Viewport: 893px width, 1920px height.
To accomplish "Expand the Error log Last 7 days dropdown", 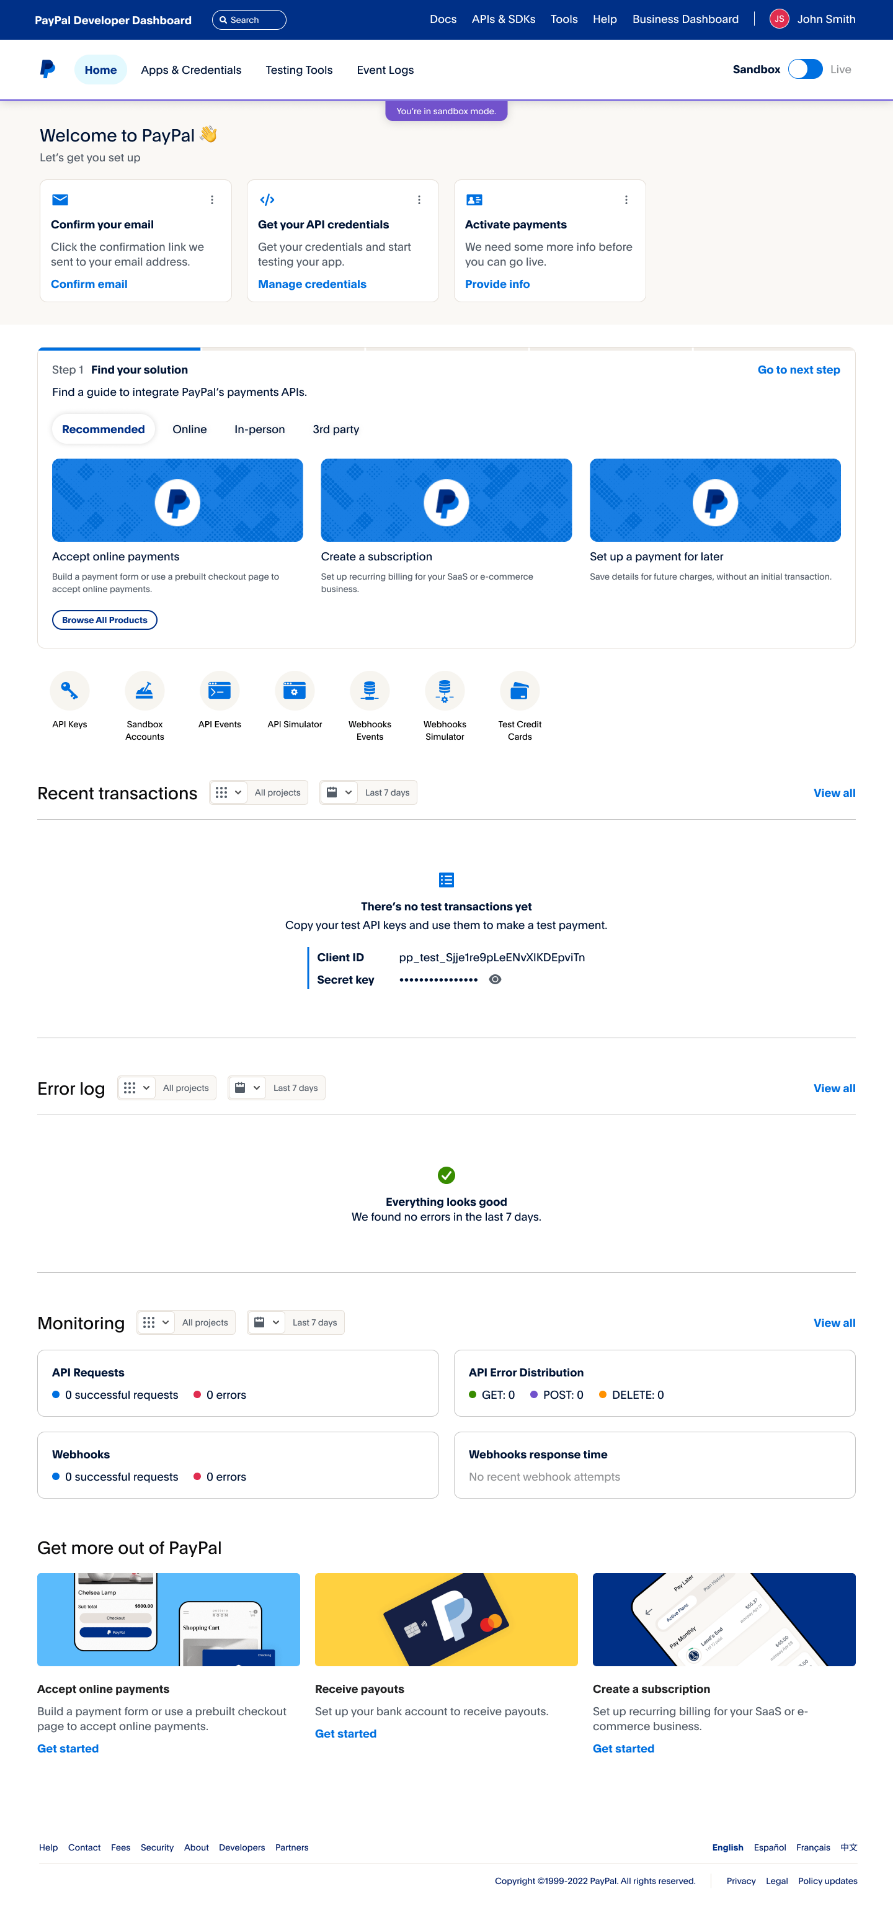I will [277, 1088].
